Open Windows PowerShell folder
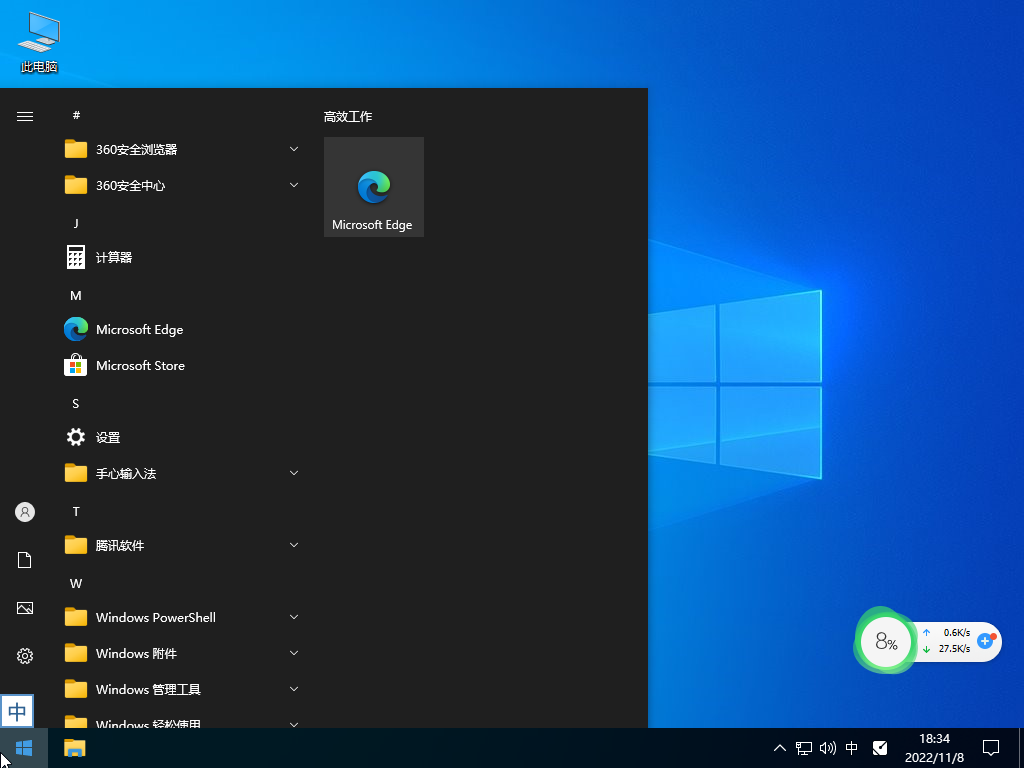 tap(182, 617)
